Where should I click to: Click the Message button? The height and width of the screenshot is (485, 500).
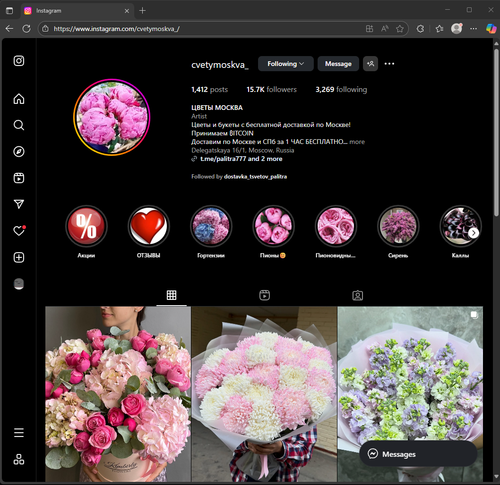pos(338,64)
